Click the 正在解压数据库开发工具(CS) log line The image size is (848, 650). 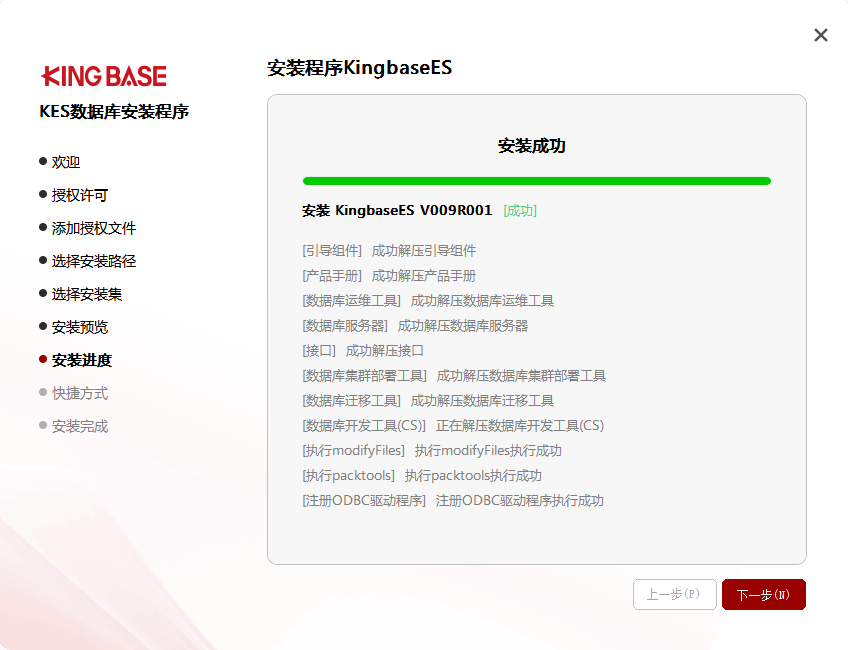520,425
